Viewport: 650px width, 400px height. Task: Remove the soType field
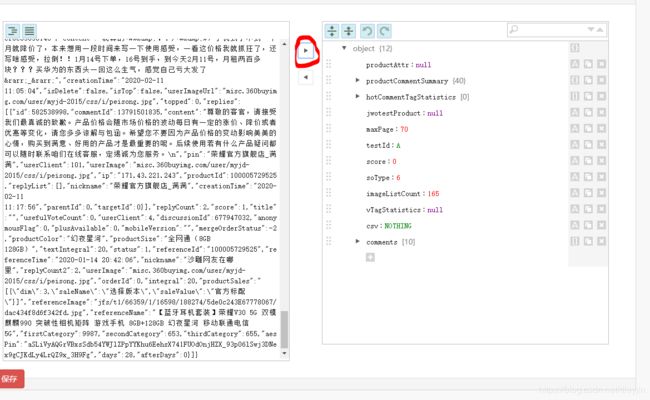tap(601, 177)
